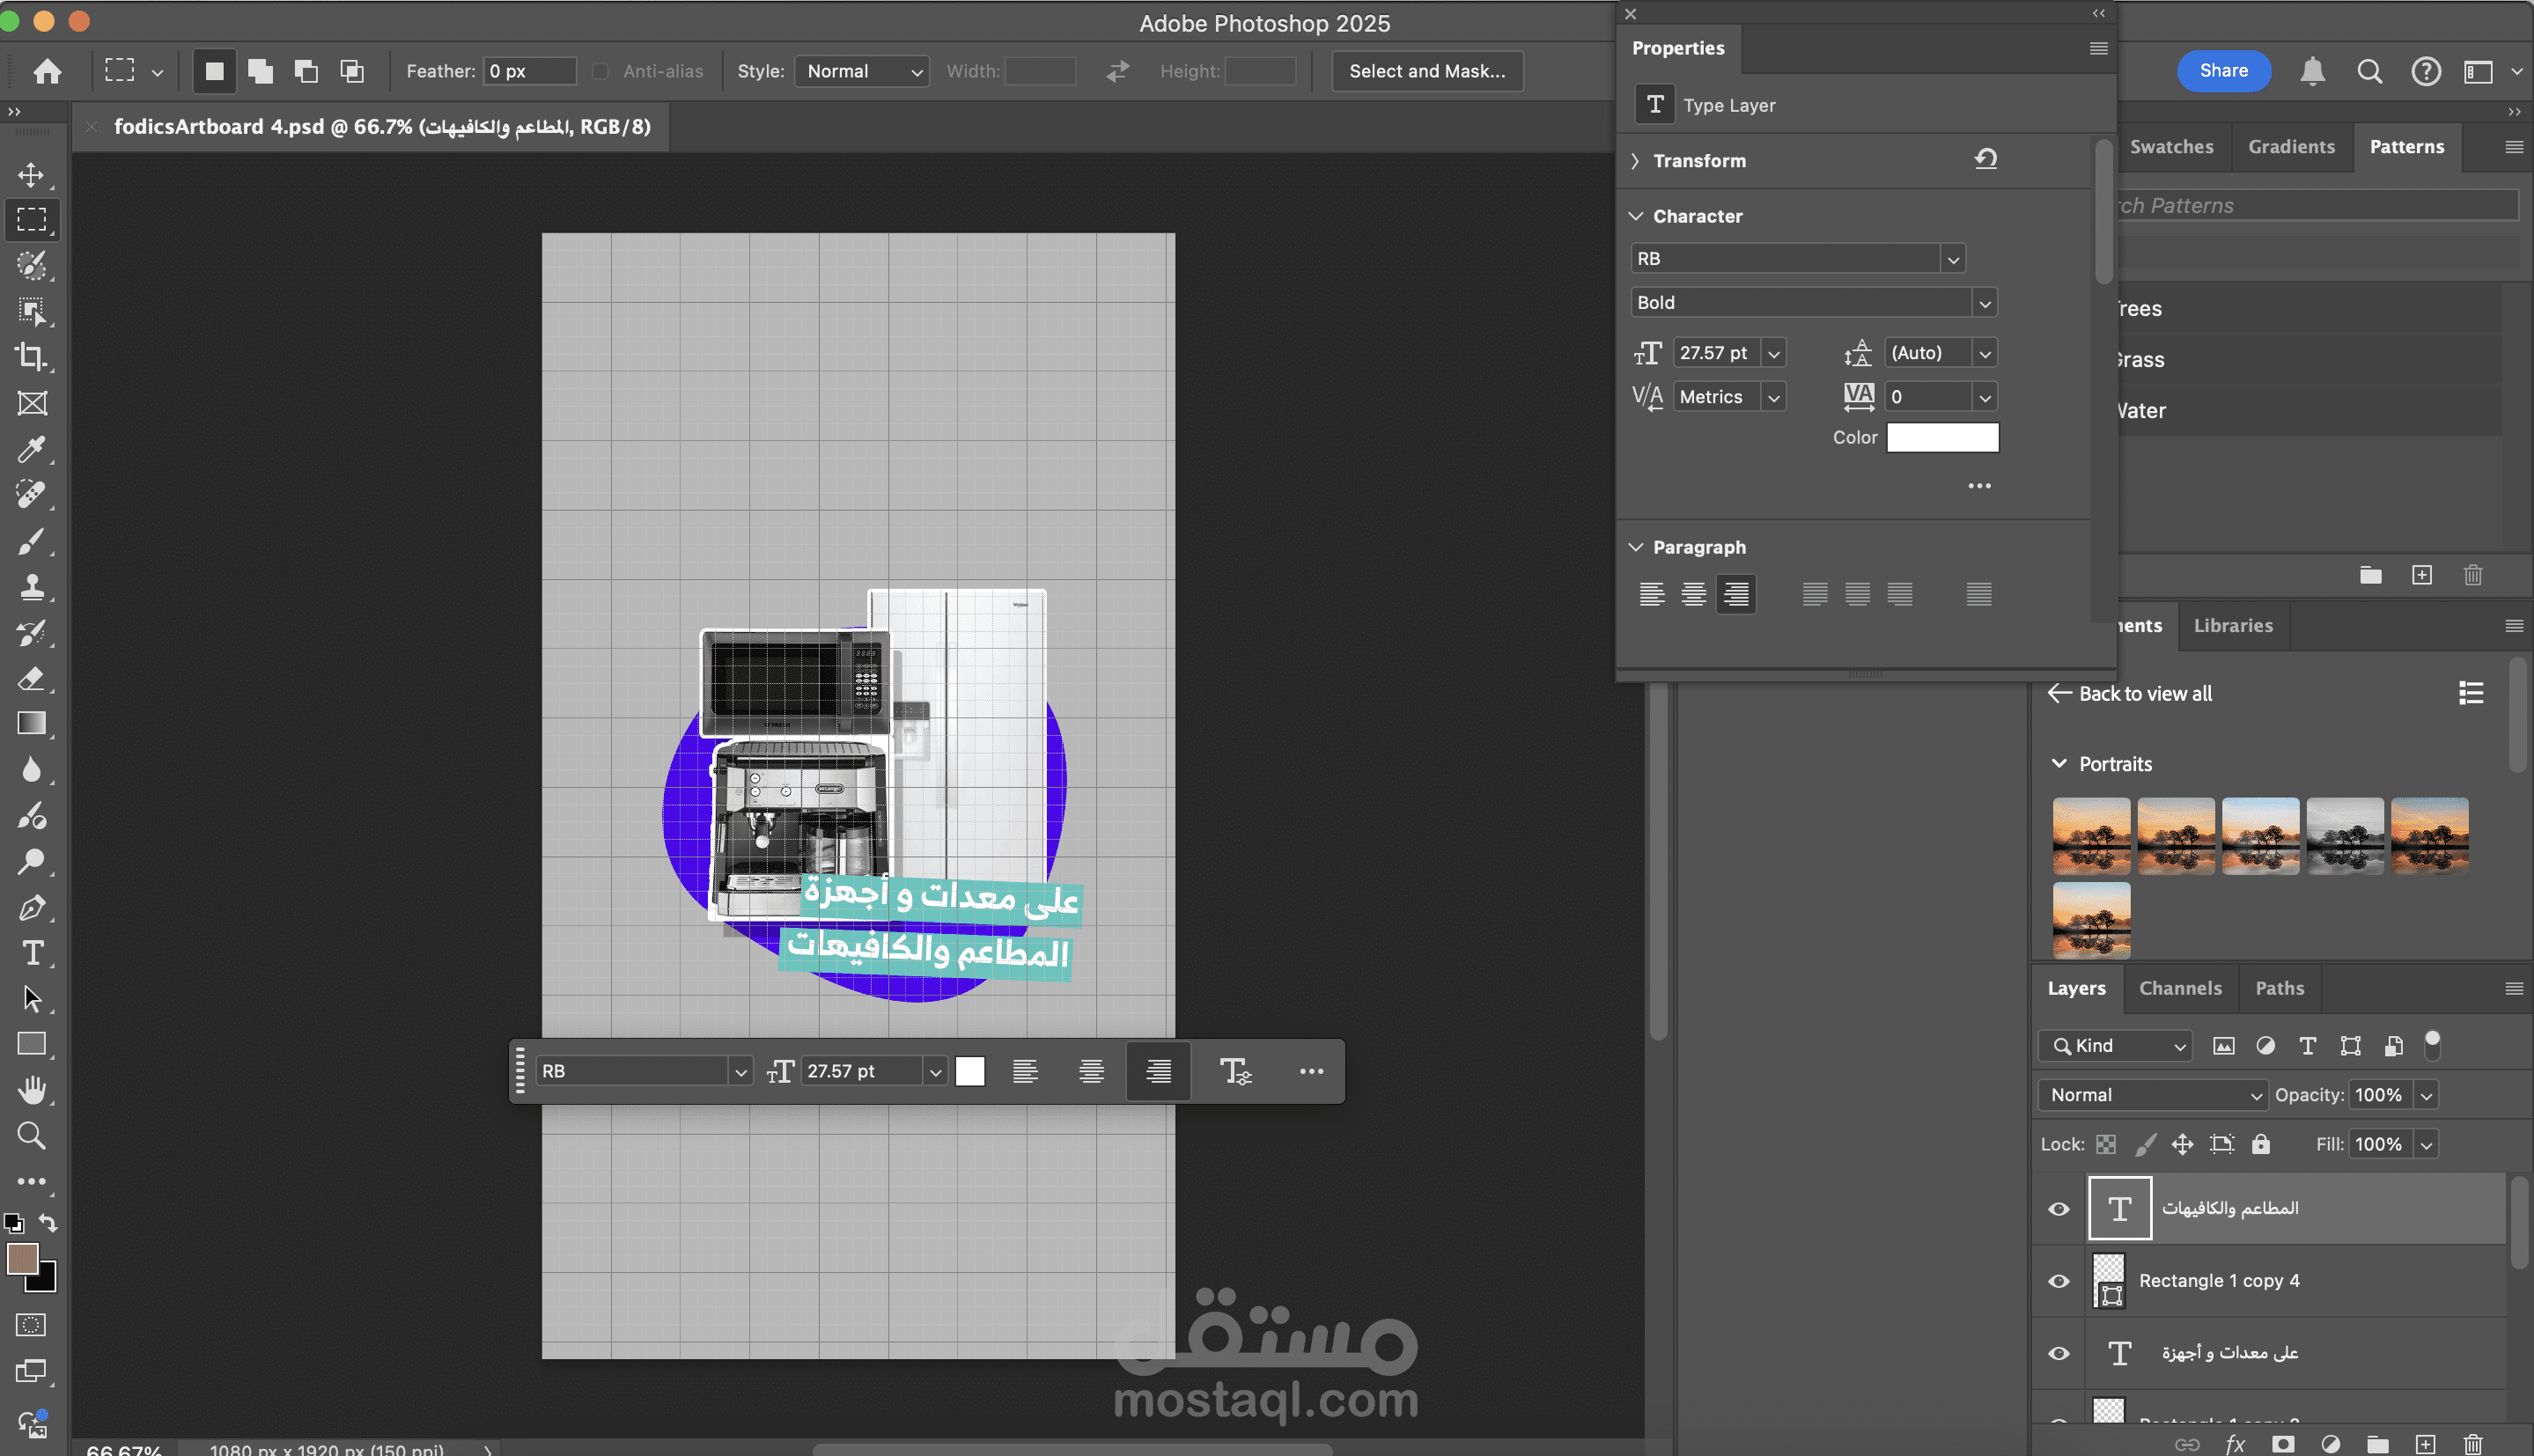This screenshot has height=1456, width=2534.
Task: Select the Zoom tool
Action: (31, 1135)
